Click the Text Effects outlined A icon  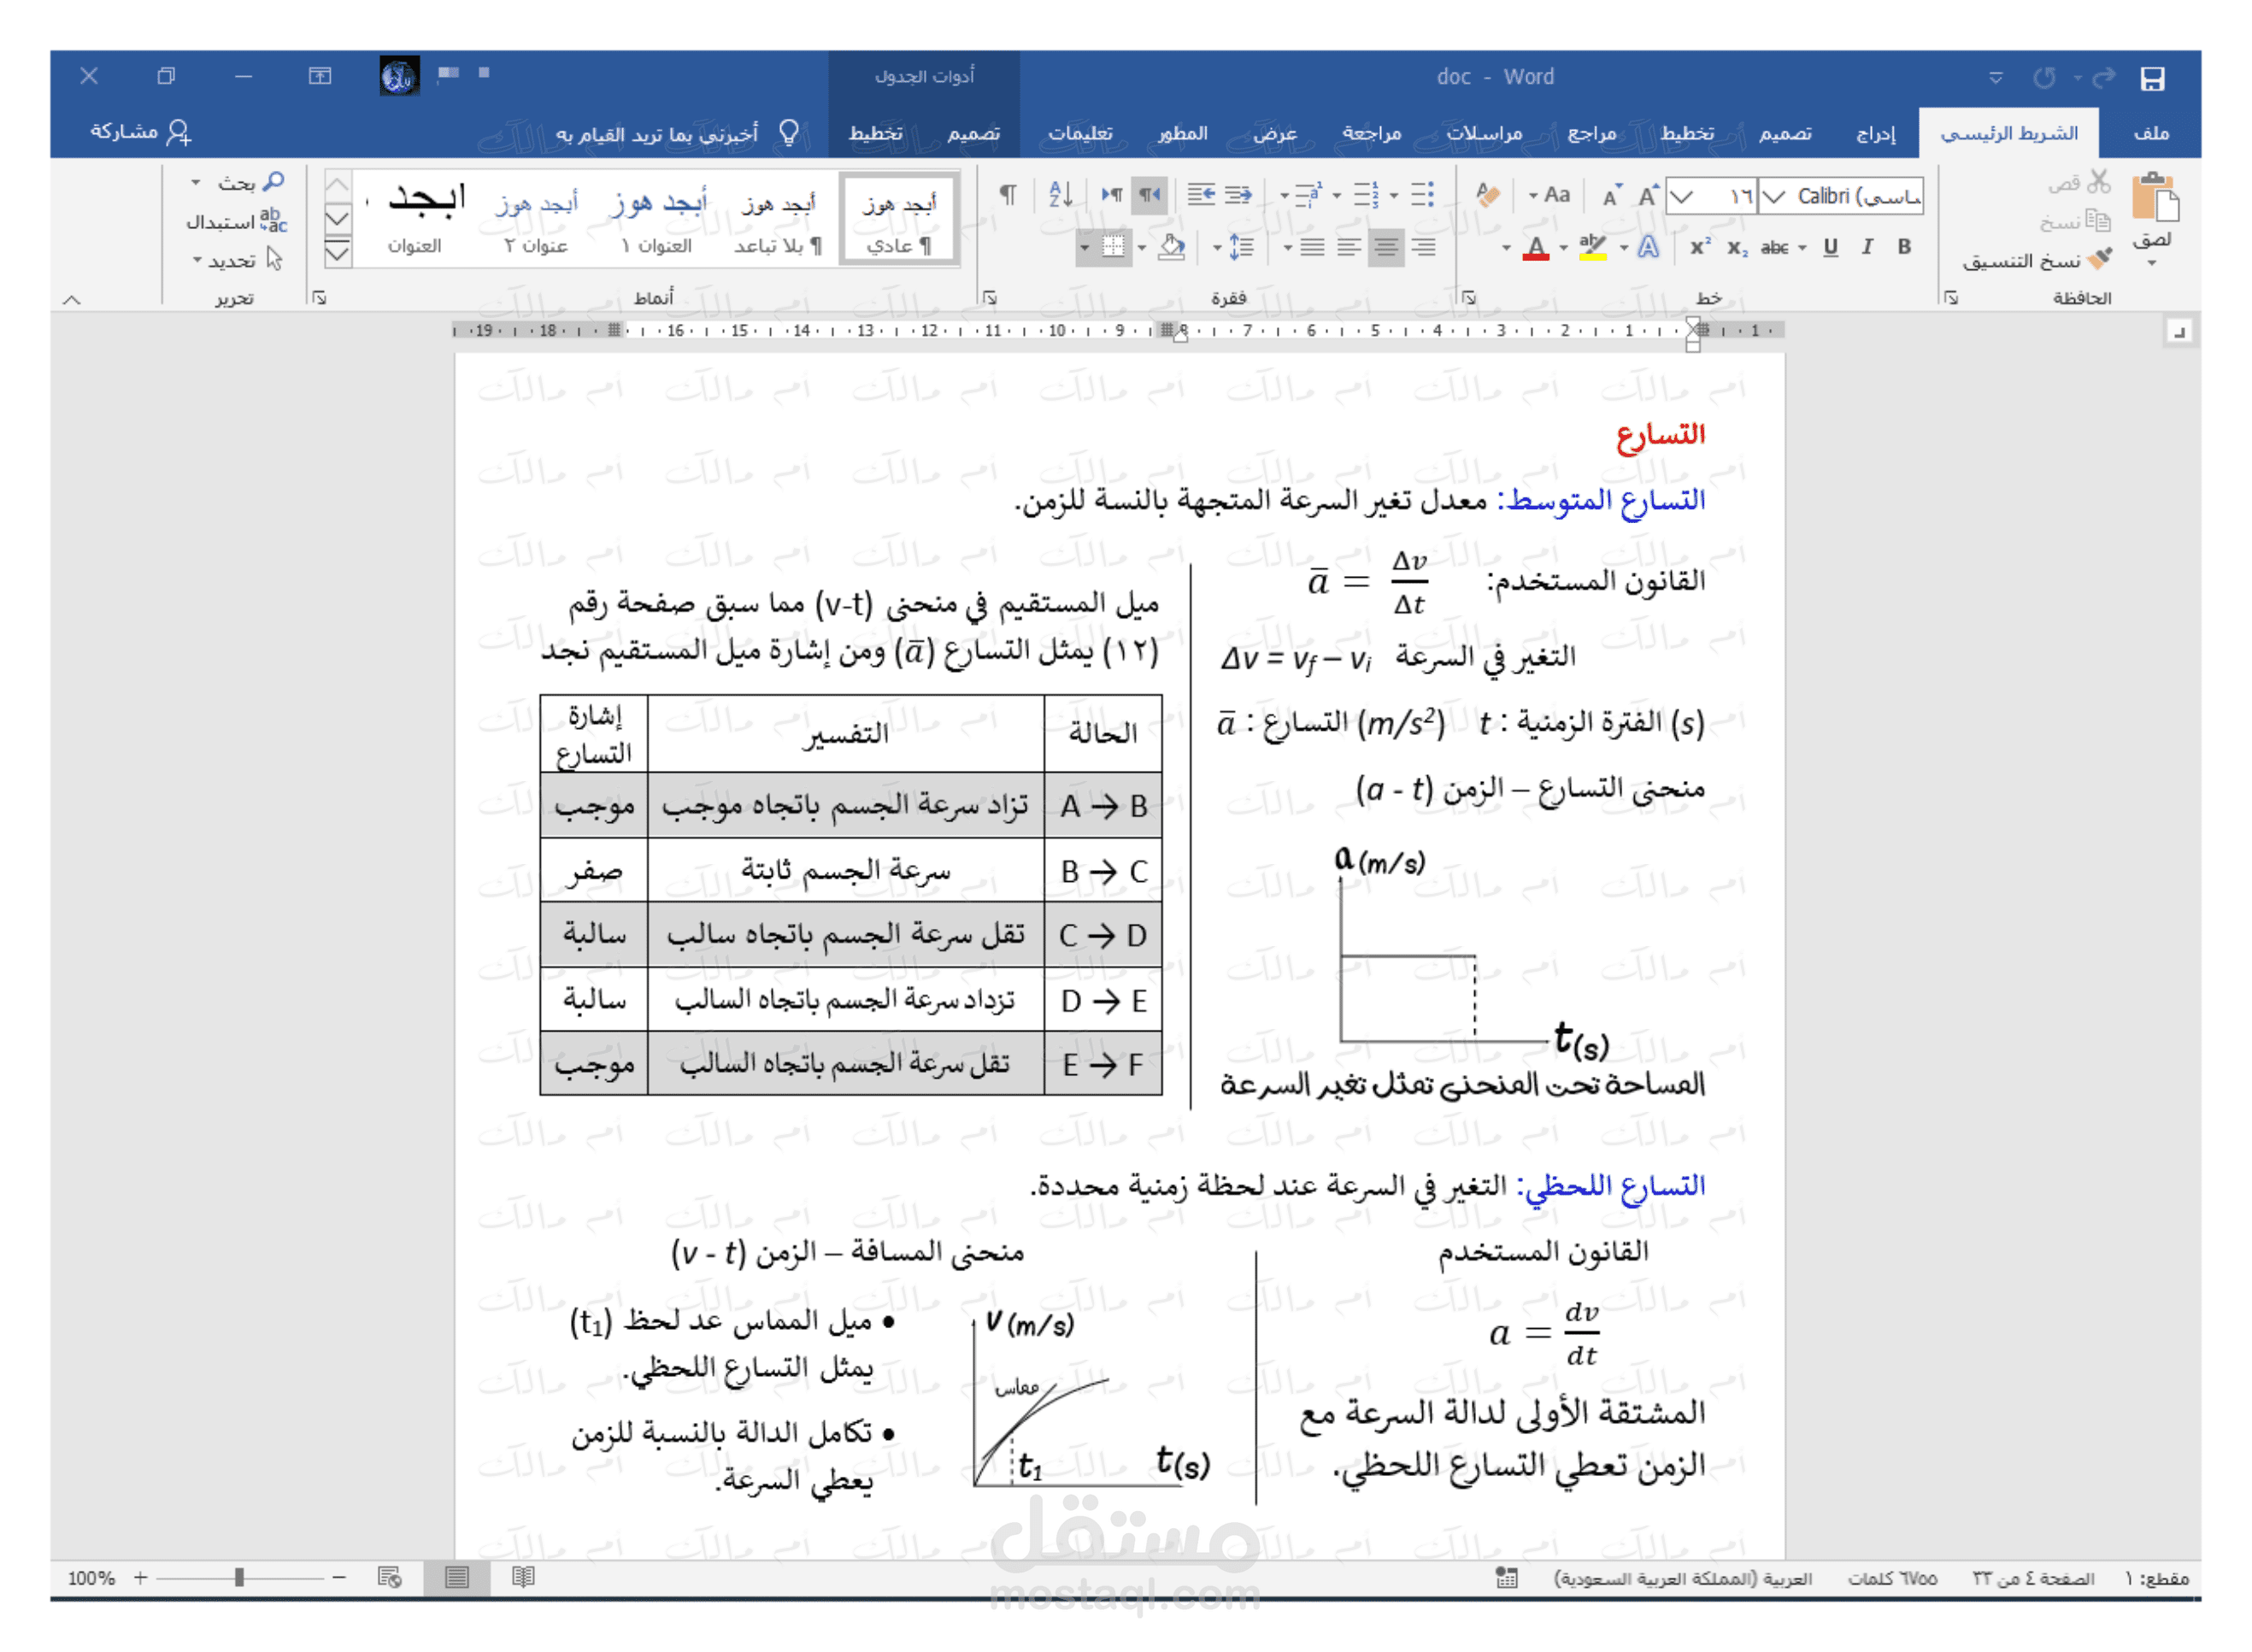pos(1648,247)
